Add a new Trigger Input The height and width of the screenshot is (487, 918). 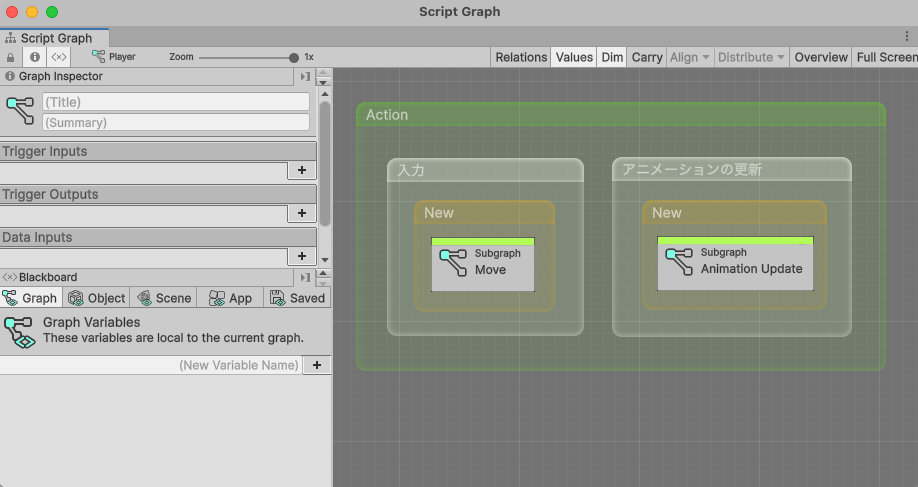tap(302, 170)
